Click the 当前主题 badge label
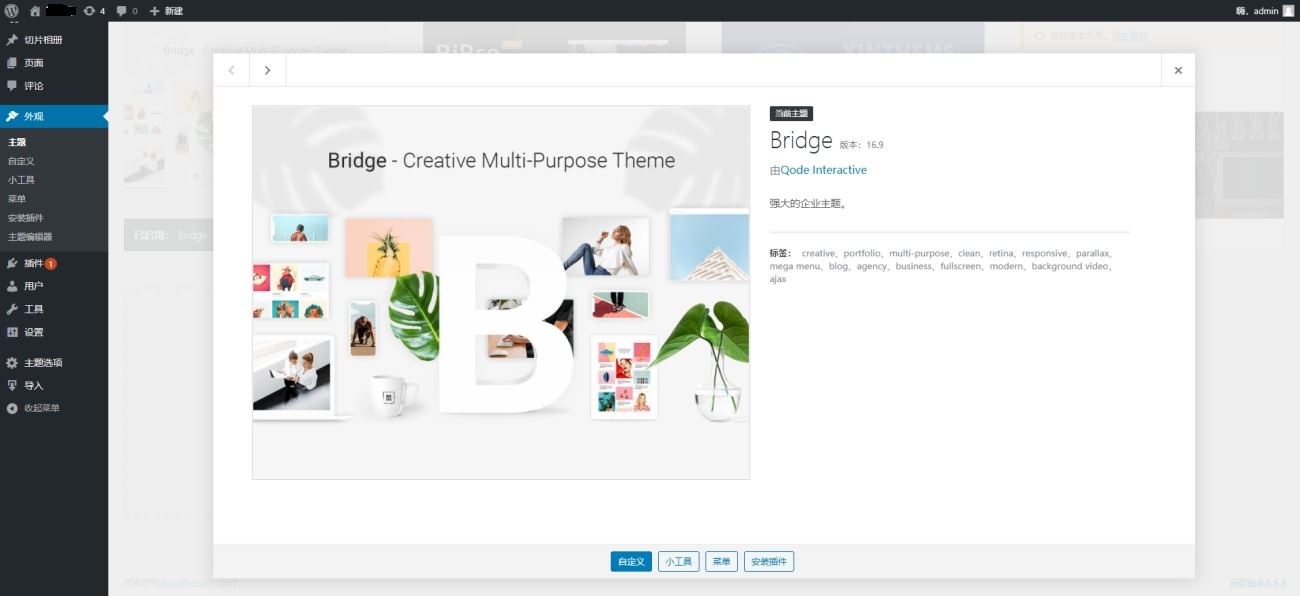This screenshot has width=1300, height=596. tap(791, 114)
